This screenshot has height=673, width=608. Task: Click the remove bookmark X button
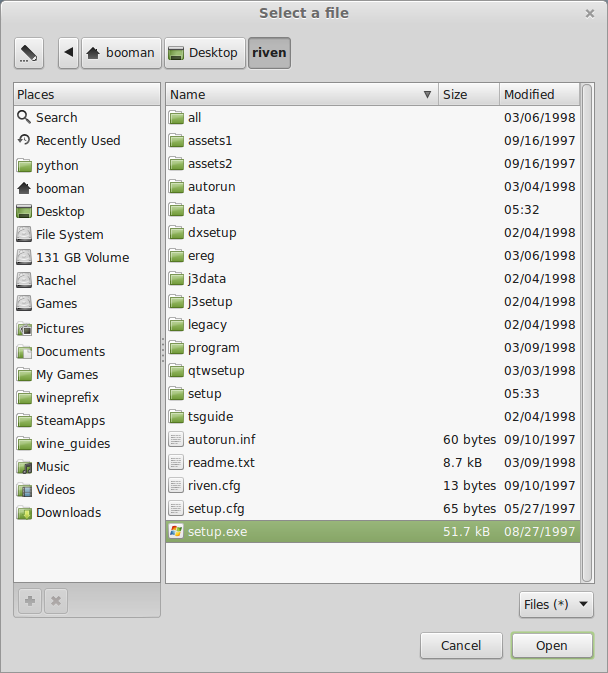click(x=56, y=601)
